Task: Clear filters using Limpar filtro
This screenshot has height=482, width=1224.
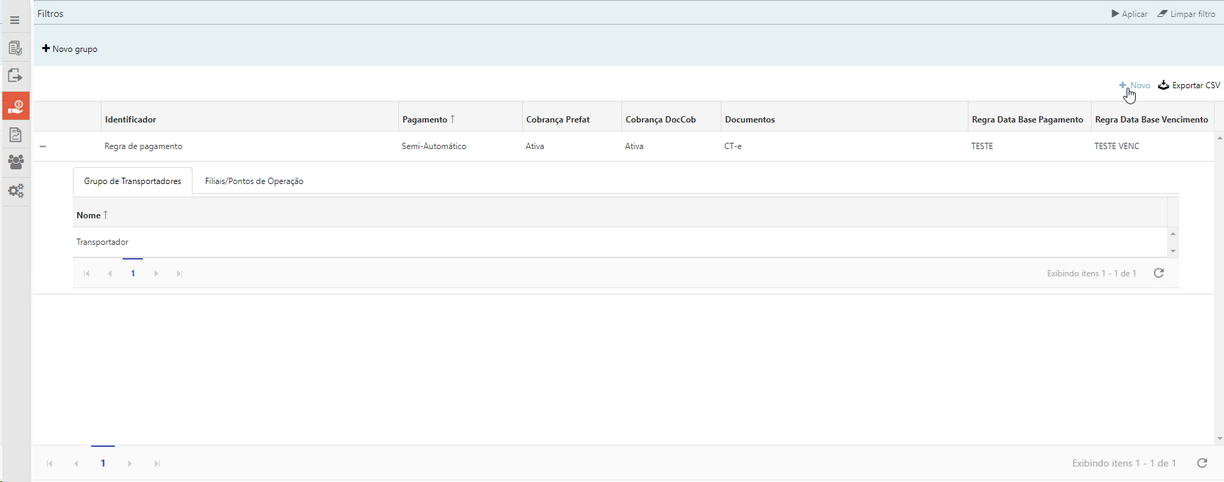Action: click(x=1186, y=14)
